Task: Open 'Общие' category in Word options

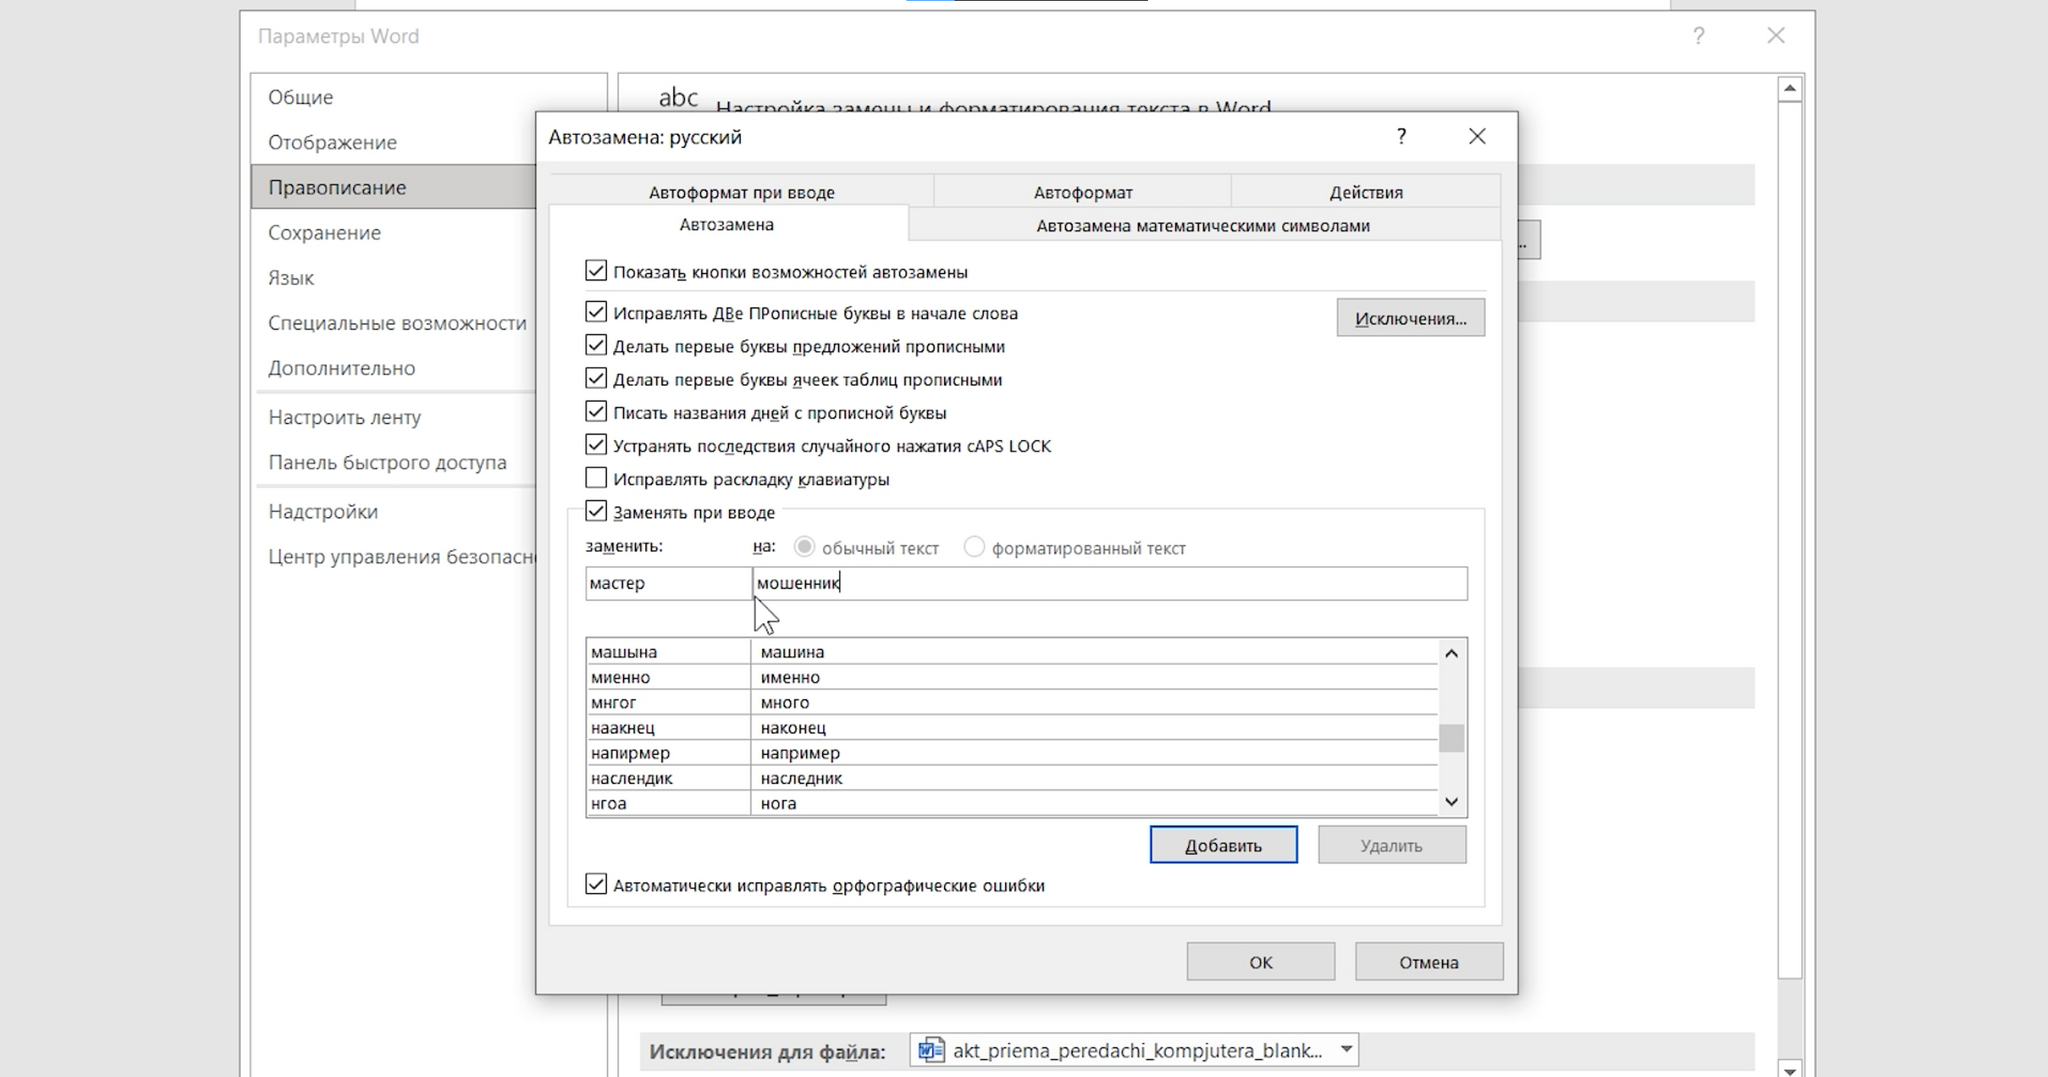Action: [x=393, y=97]
